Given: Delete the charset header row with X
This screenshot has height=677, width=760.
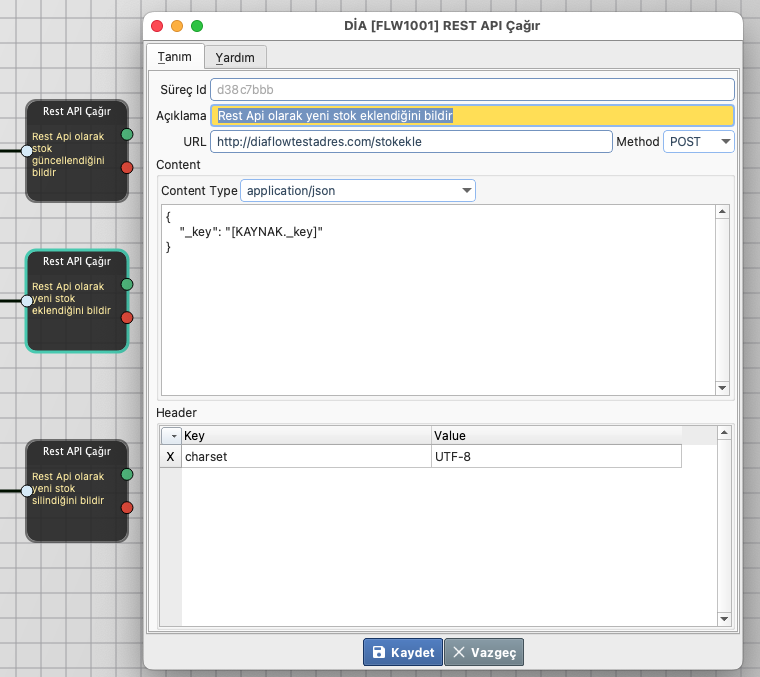Looking at the screenshot, I should (x=170, y=456).
